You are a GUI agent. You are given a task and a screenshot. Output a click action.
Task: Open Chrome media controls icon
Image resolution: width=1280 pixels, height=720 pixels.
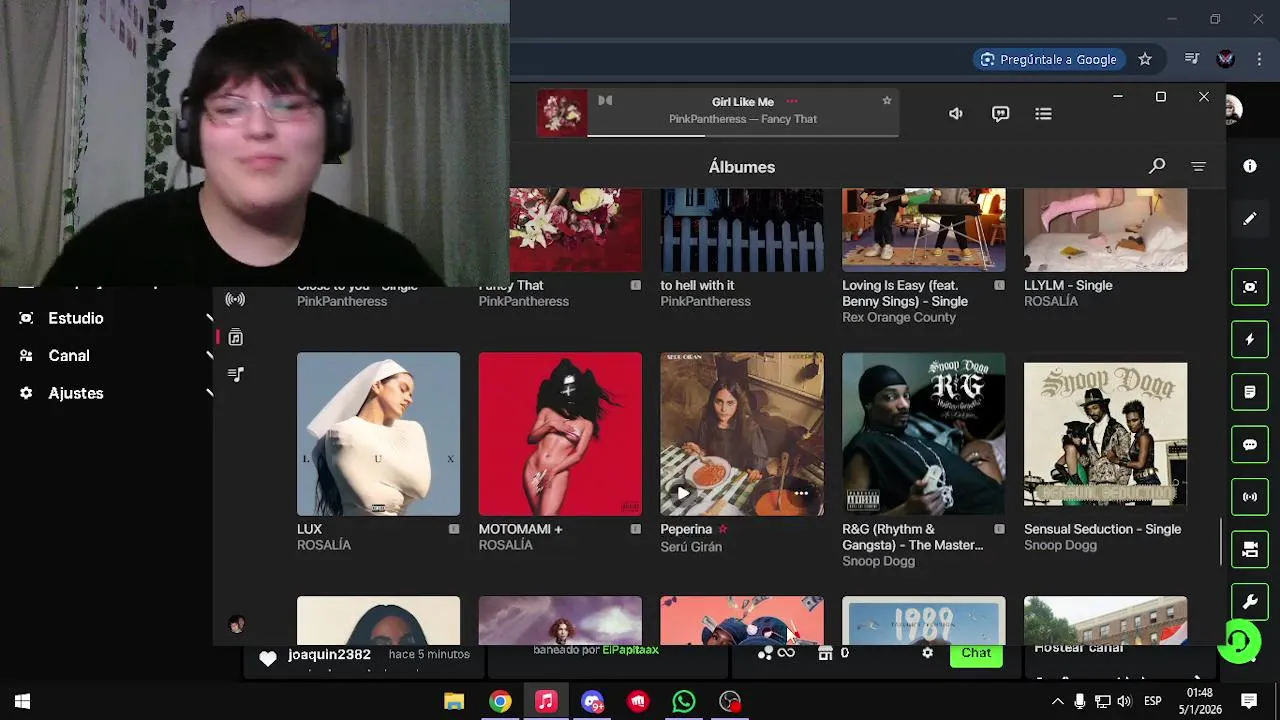[x=1191, y=59]
